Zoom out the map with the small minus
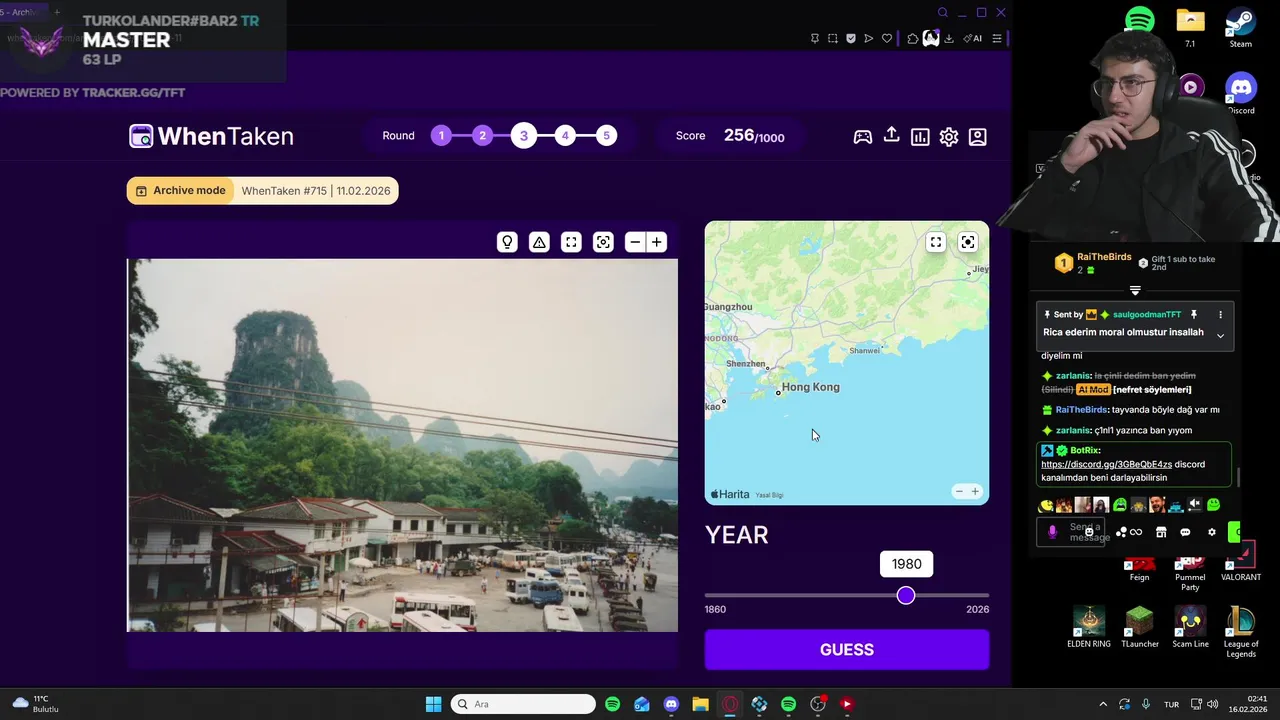Image resolution: width=1280 pixels, height=720 pixels. tap(959, 491)
